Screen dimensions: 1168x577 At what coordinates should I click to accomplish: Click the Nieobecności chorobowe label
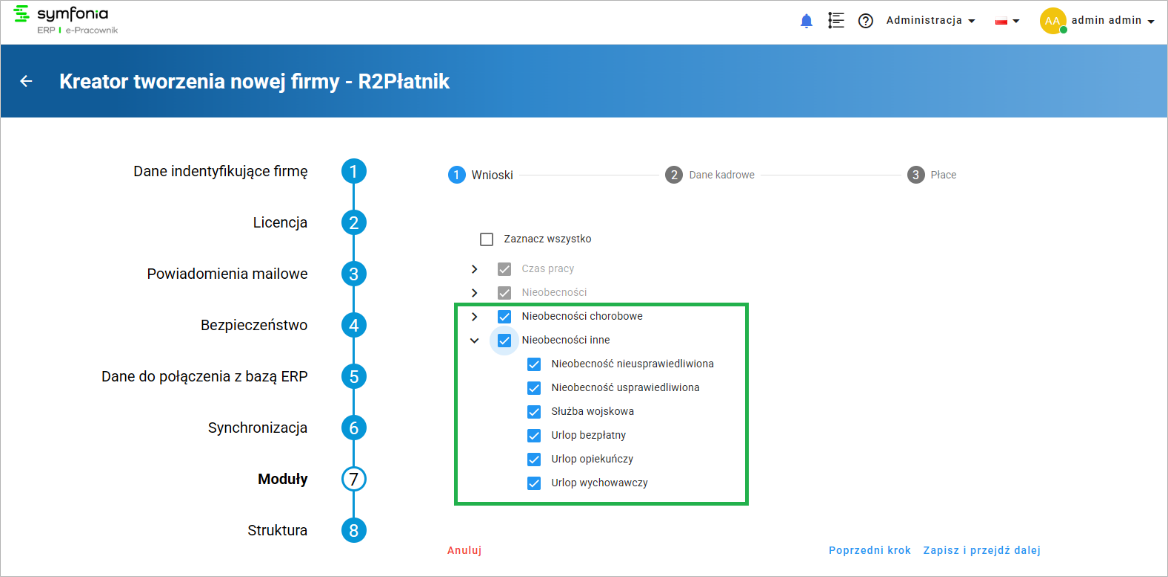583,316
